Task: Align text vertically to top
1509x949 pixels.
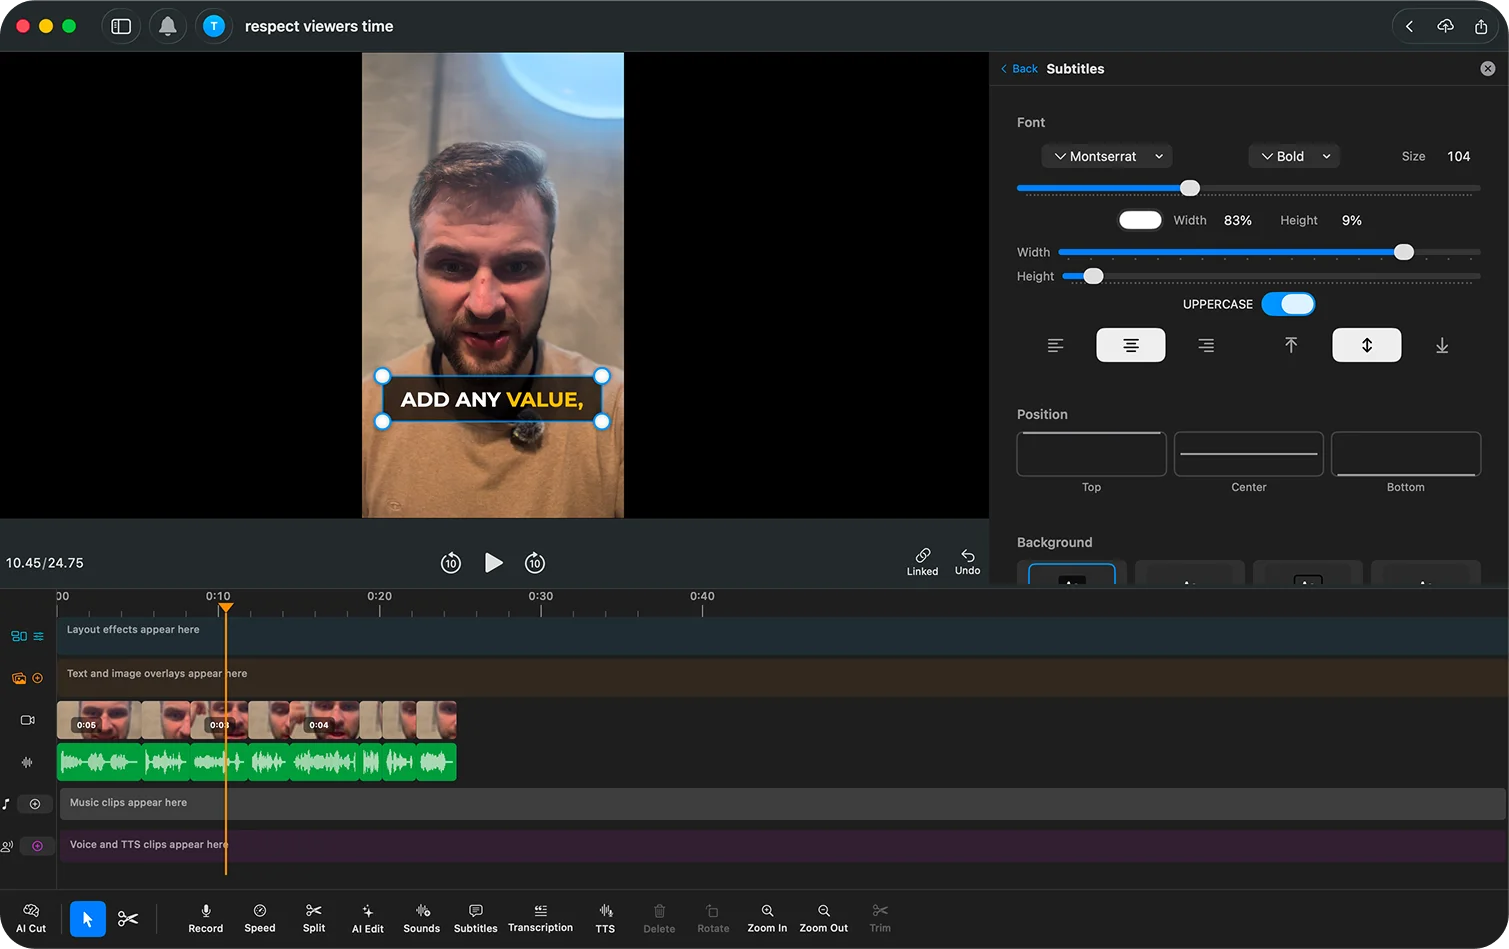Action: point(1291,345)
